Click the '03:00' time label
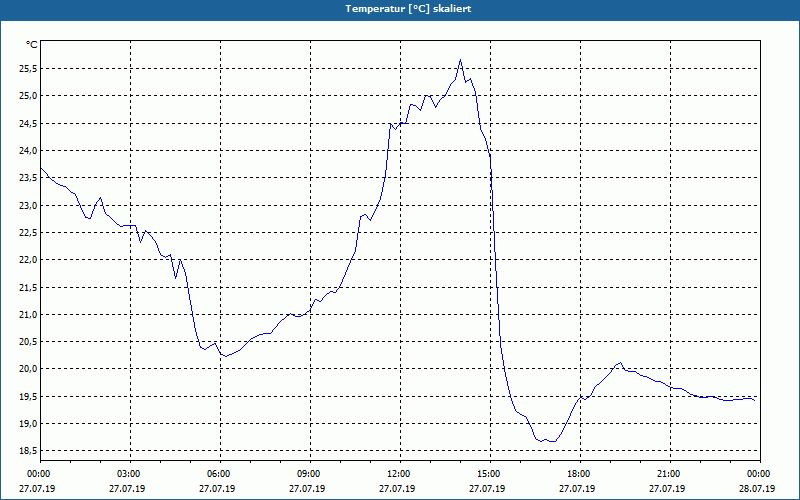Screen dimensions: 800x500 [130, 474]
